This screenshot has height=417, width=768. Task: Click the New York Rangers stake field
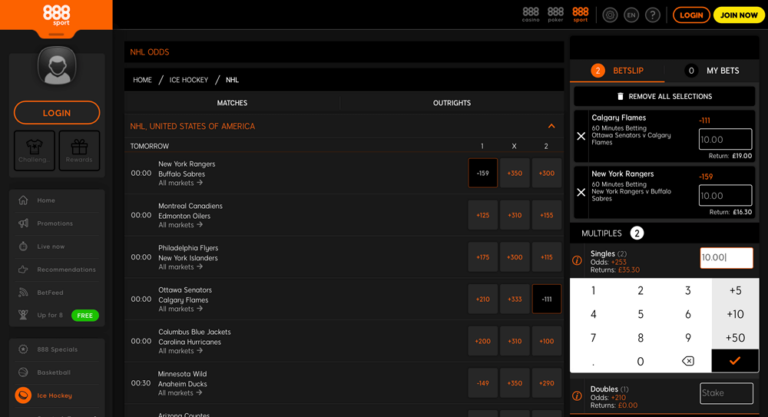725,196
